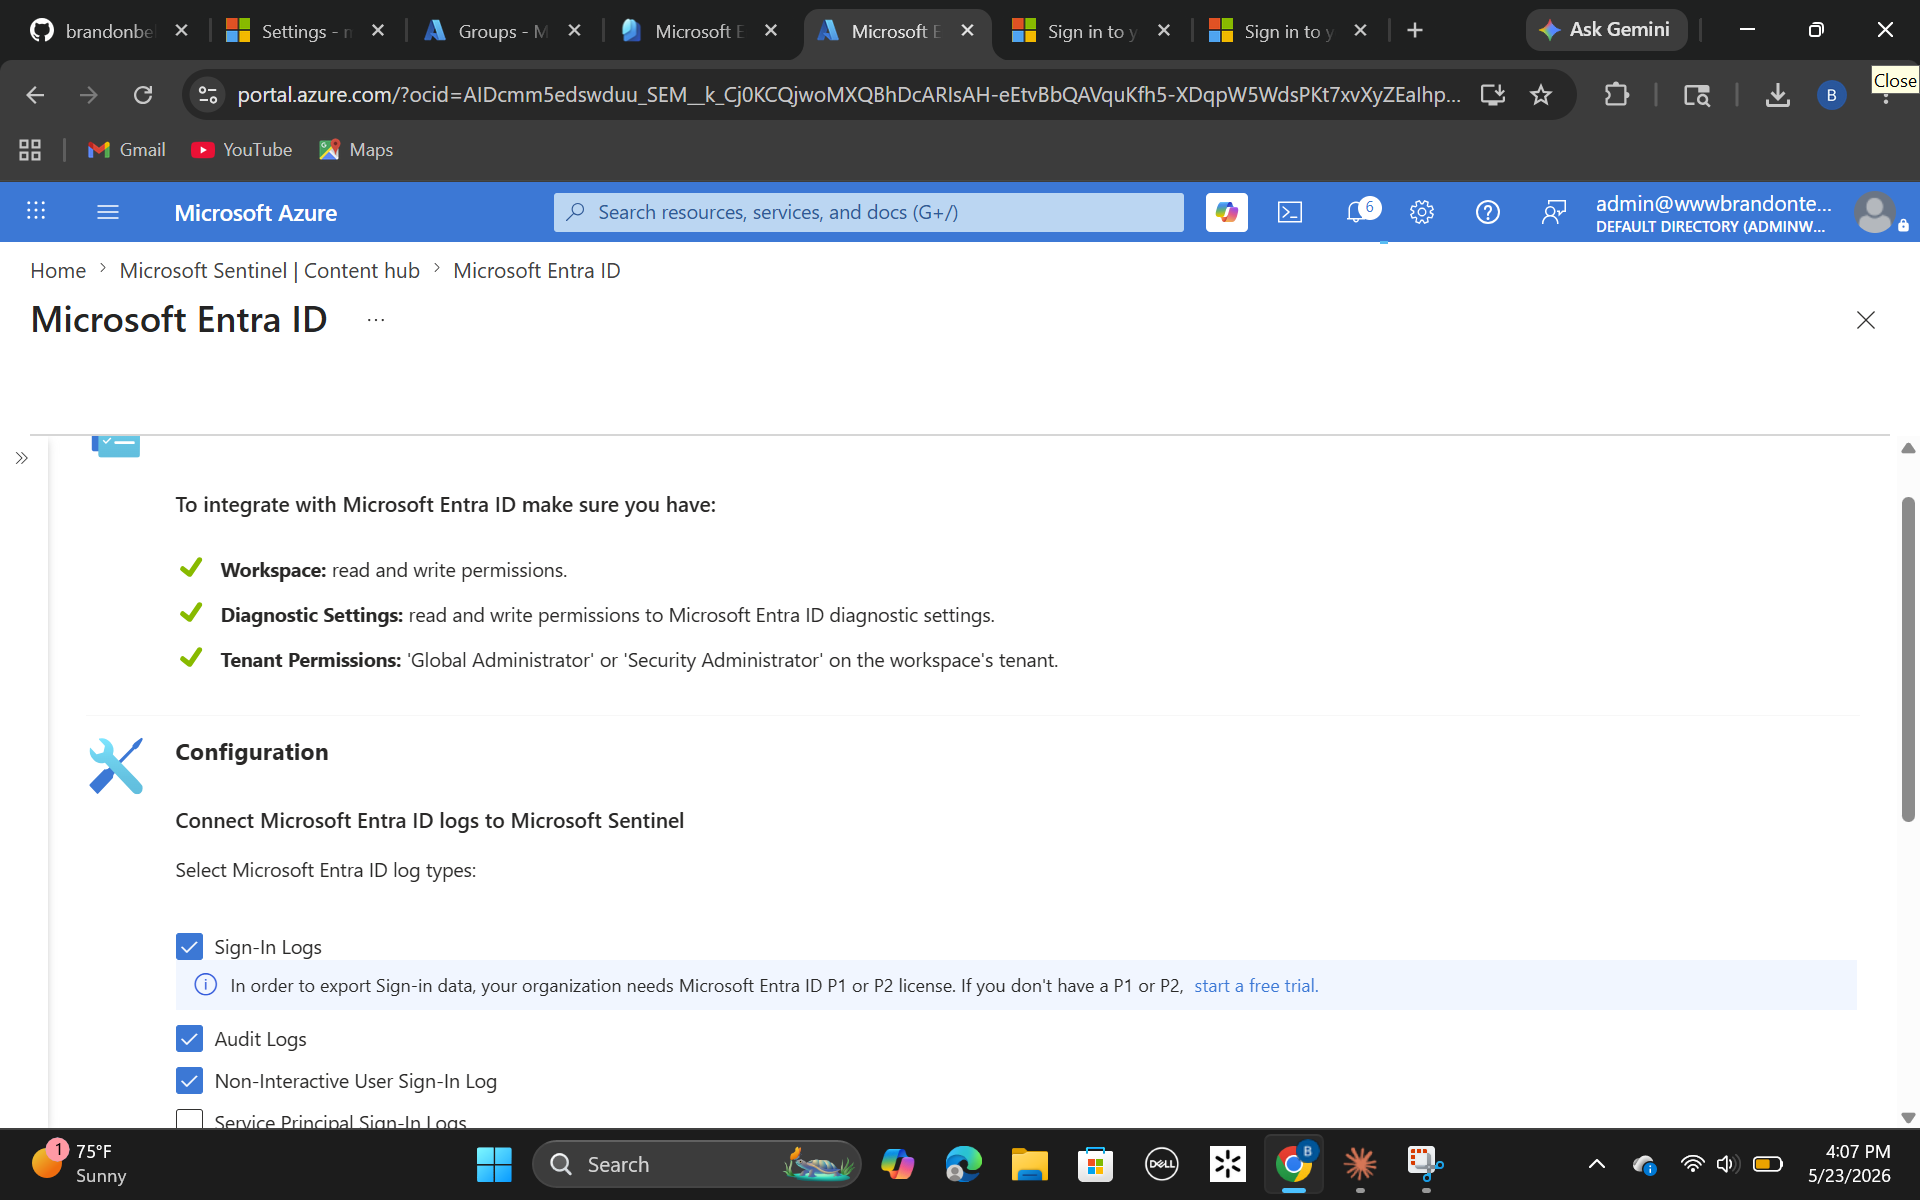Screen dimensions: 1920x1200
Task: Click the scroll down arrow of the blade
Action: coord(1908,1118)
